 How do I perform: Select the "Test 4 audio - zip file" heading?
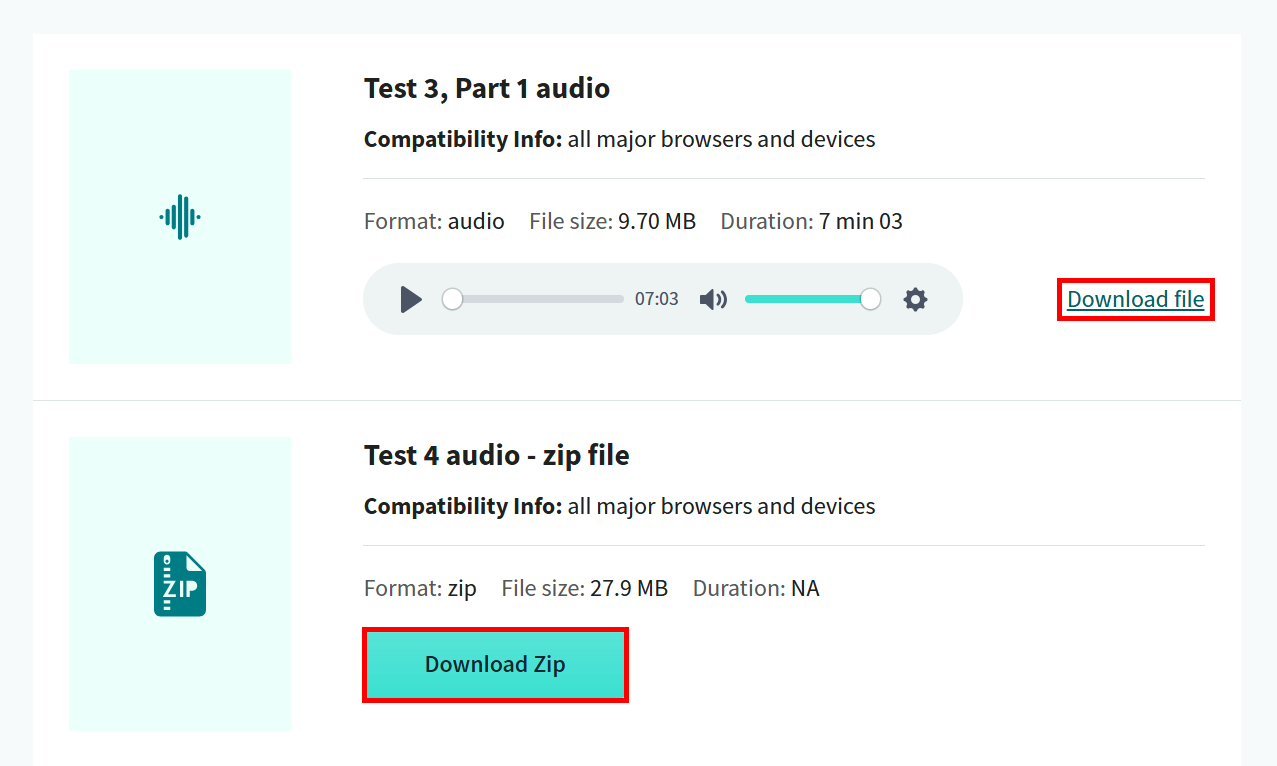(497, 455)
